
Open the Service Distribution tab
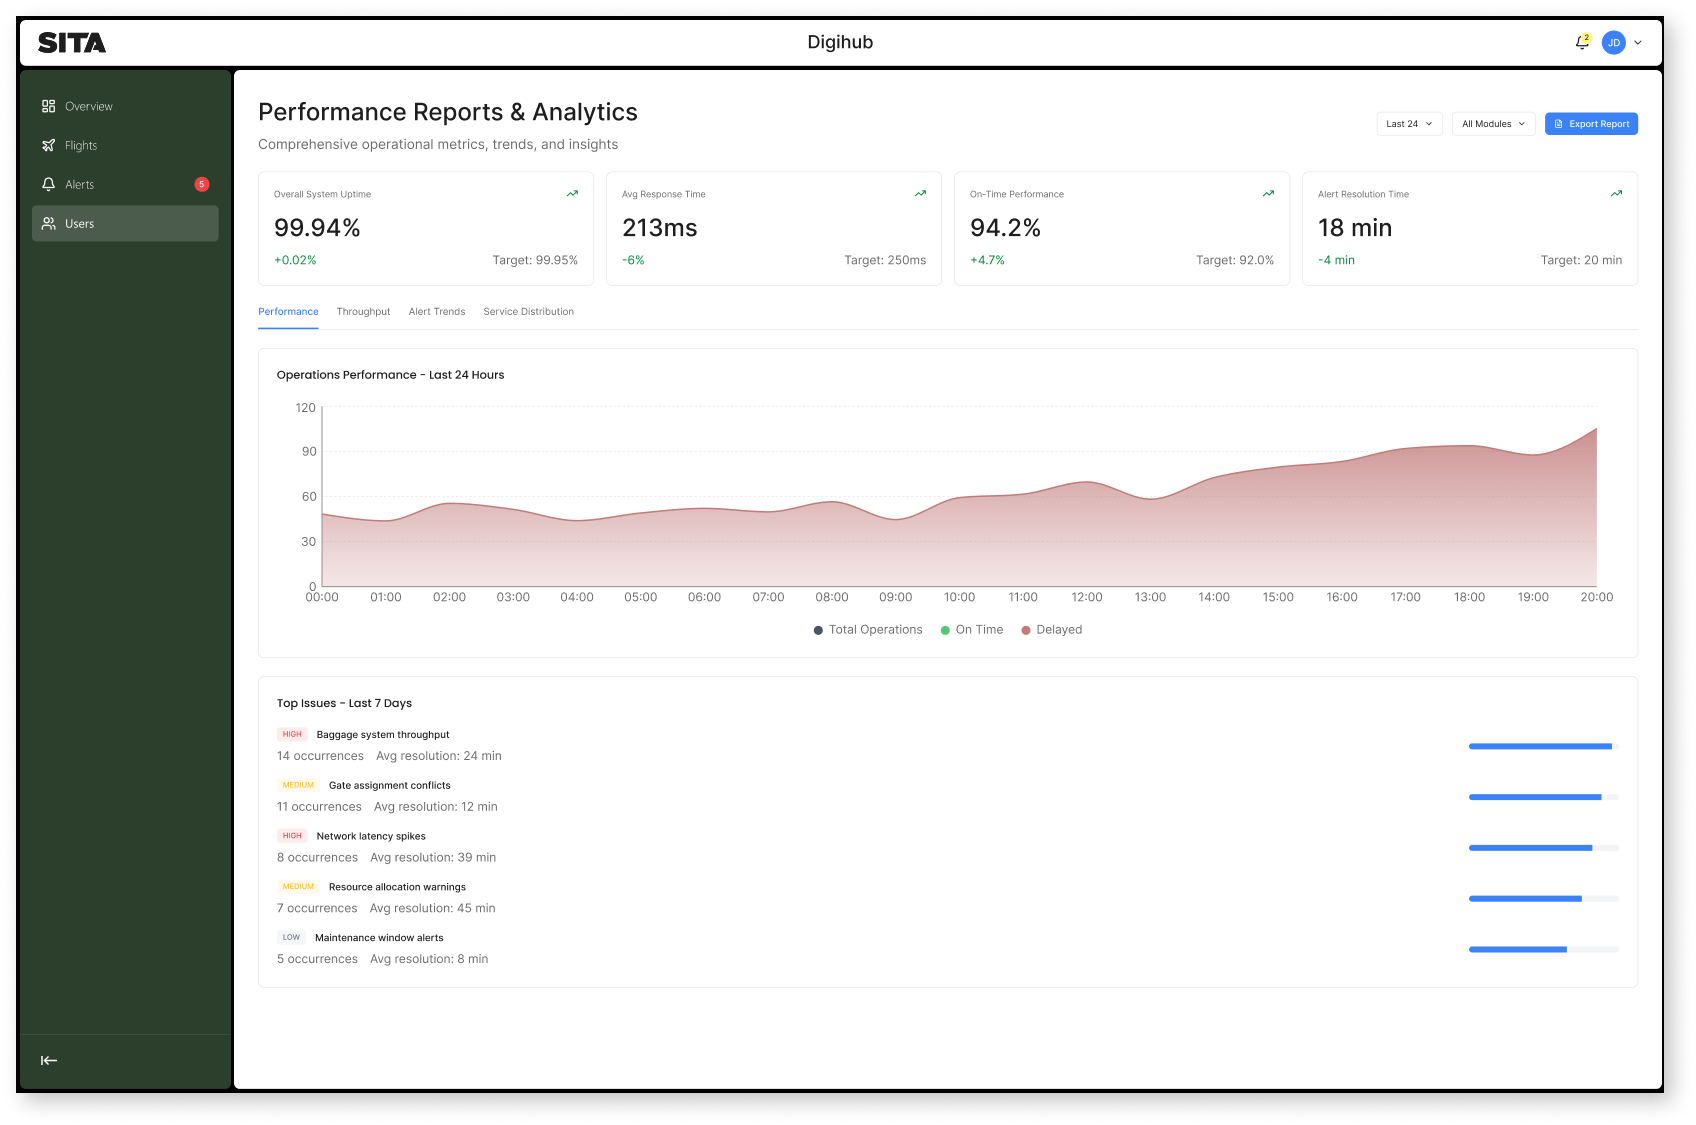click(x=528, y=311)
